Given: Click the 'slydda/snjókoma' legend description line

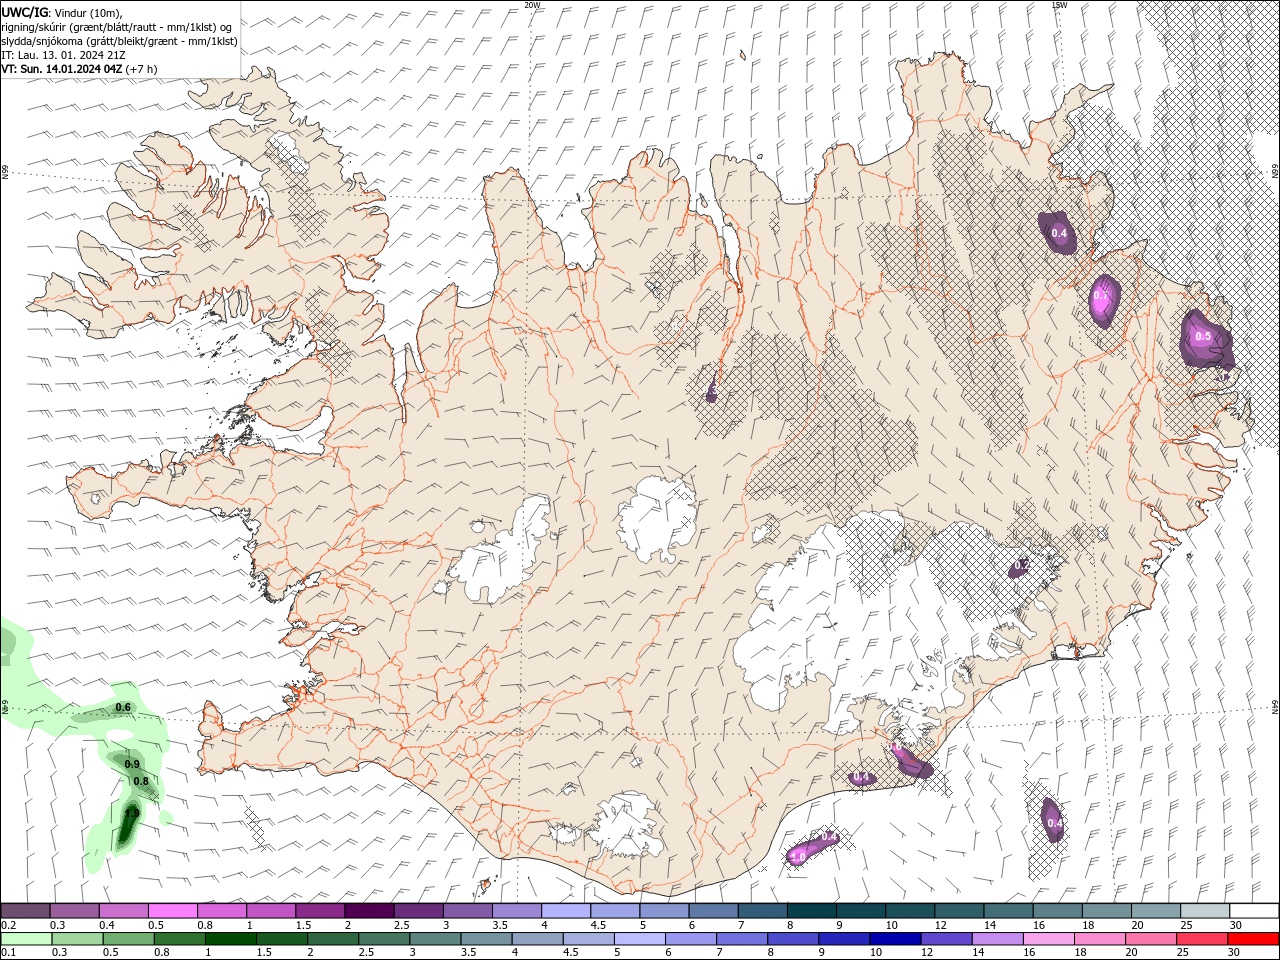Looking at the screenshot, I should pyautogui.click(x=120, y=41).
